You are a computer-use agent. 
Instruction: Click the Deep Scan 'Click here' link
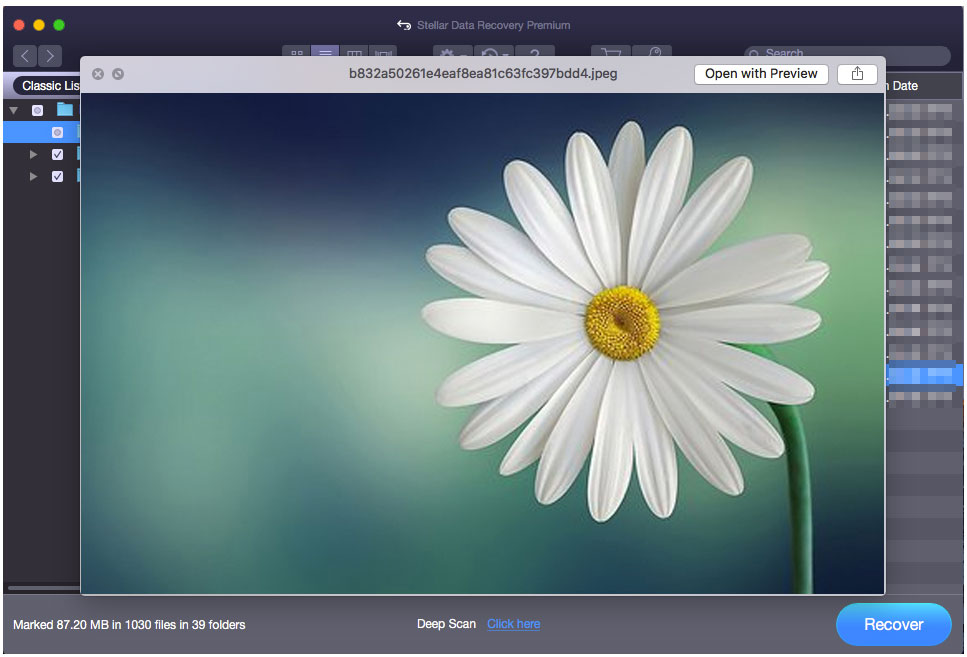coord(513,624)
